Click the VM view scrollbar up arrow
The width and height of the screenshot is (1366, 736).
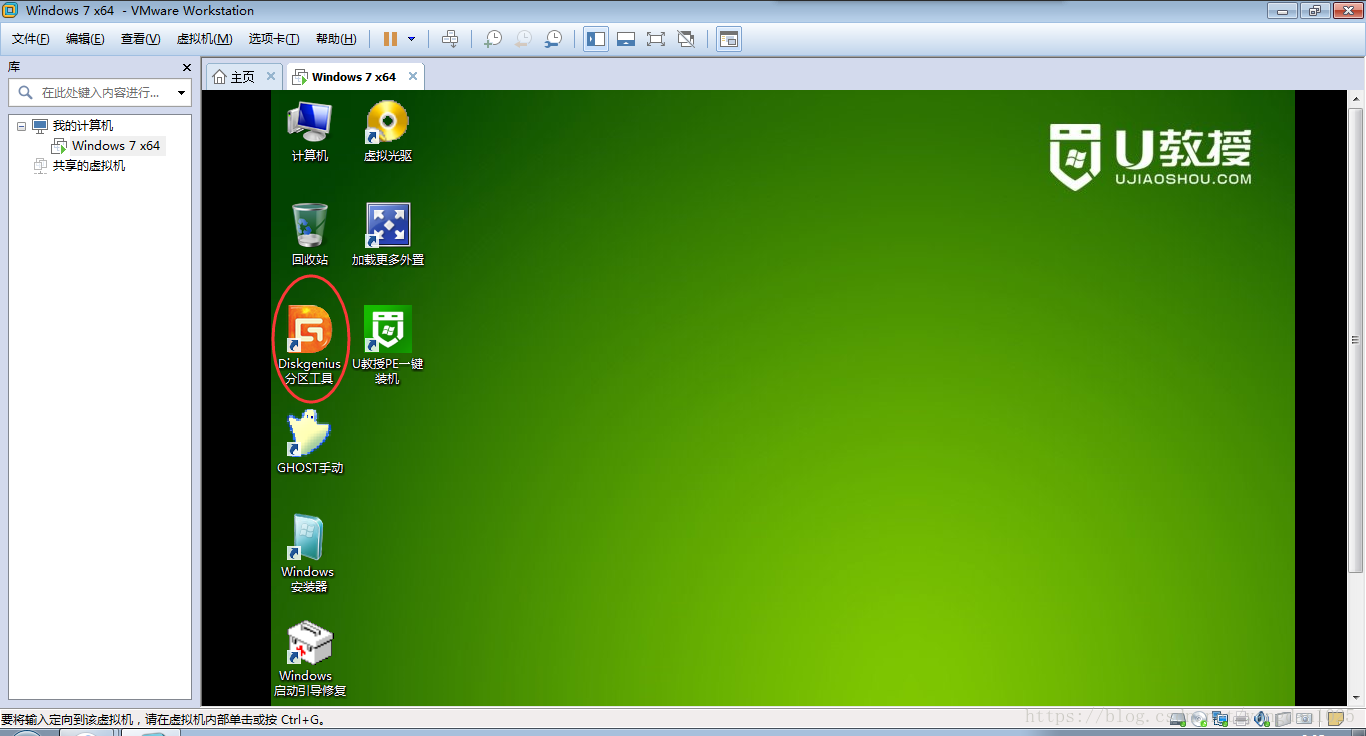(1357, 99)
